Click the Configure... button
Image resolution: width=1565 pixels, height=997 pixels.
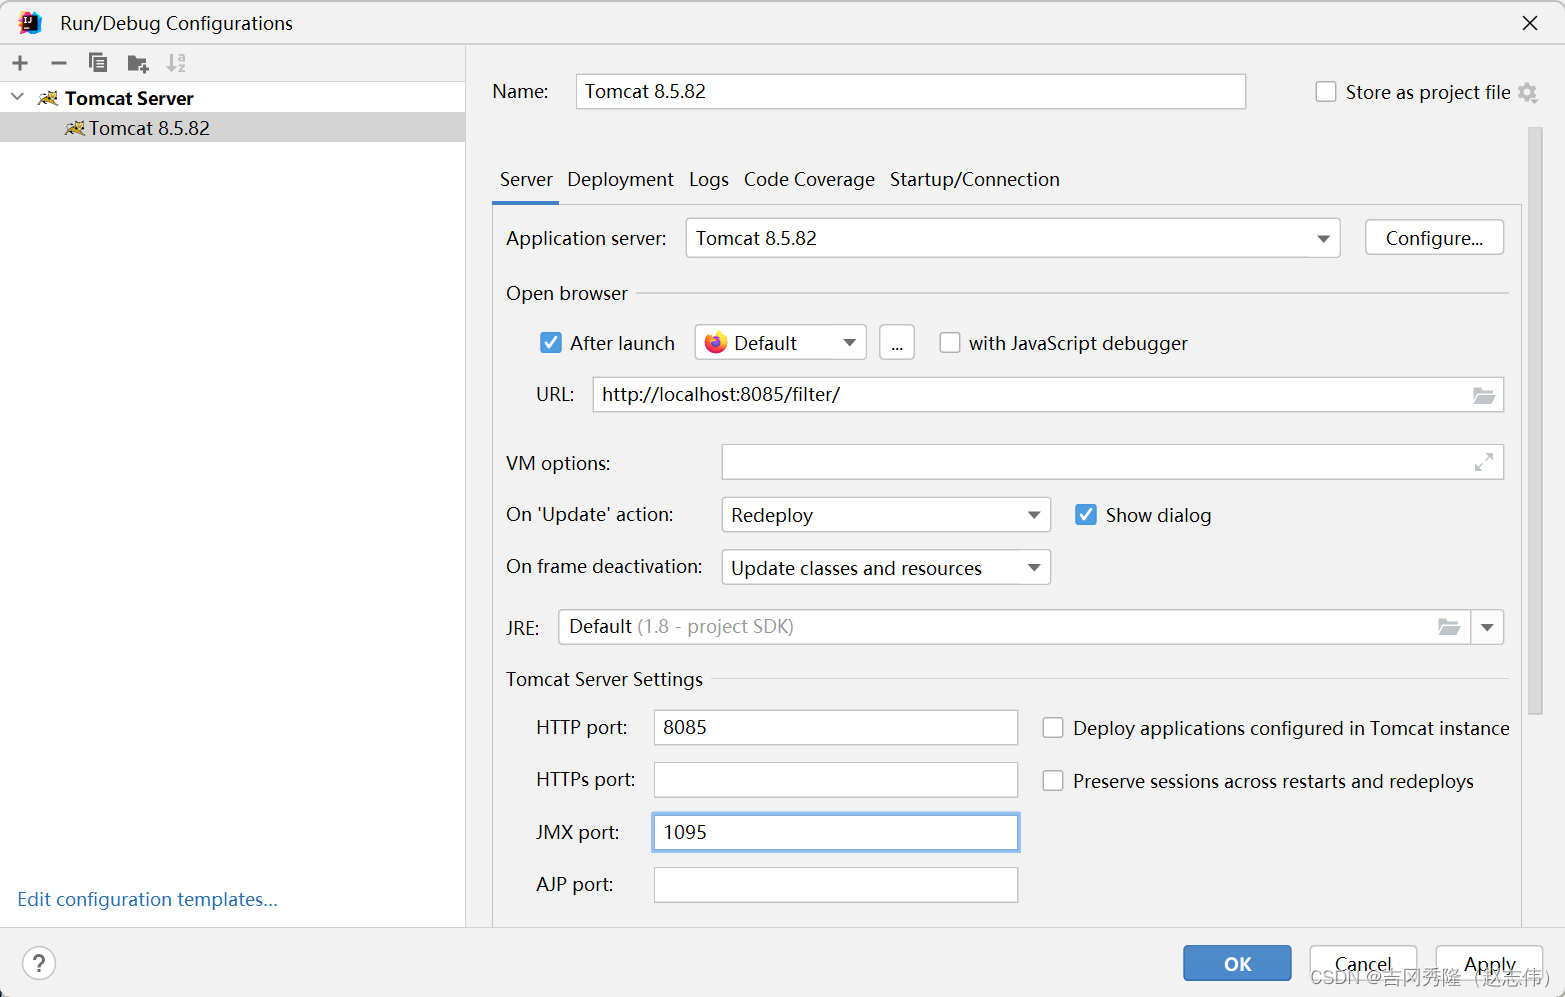(1434, 238)
